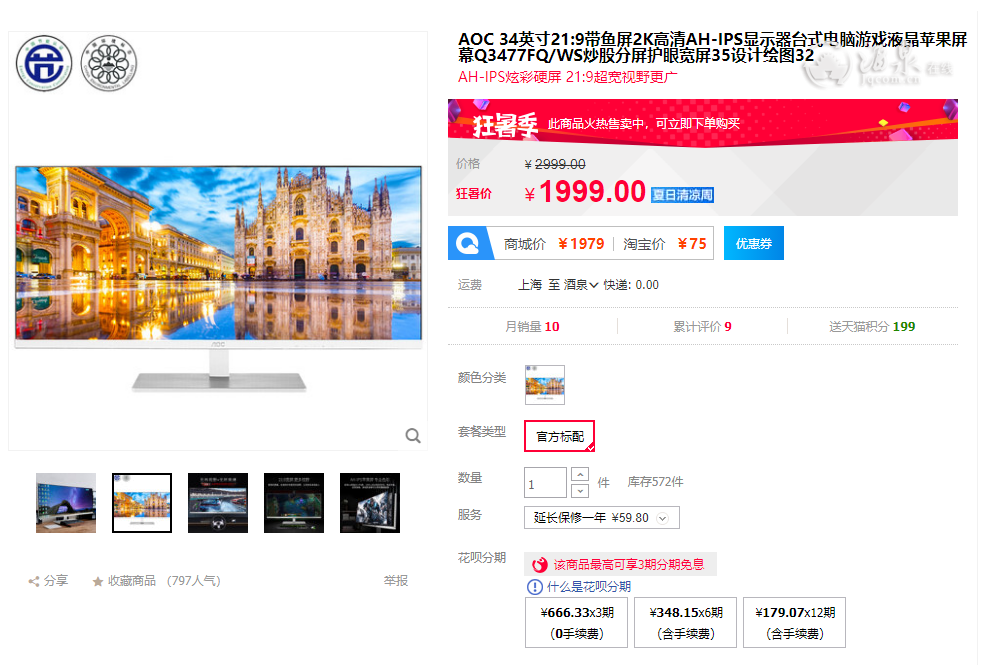Click the 狂暑季 promotion banner
Image resolution: width=983 pixels, height=665 pixels.
pyautogui.click(x=703, y=123)
